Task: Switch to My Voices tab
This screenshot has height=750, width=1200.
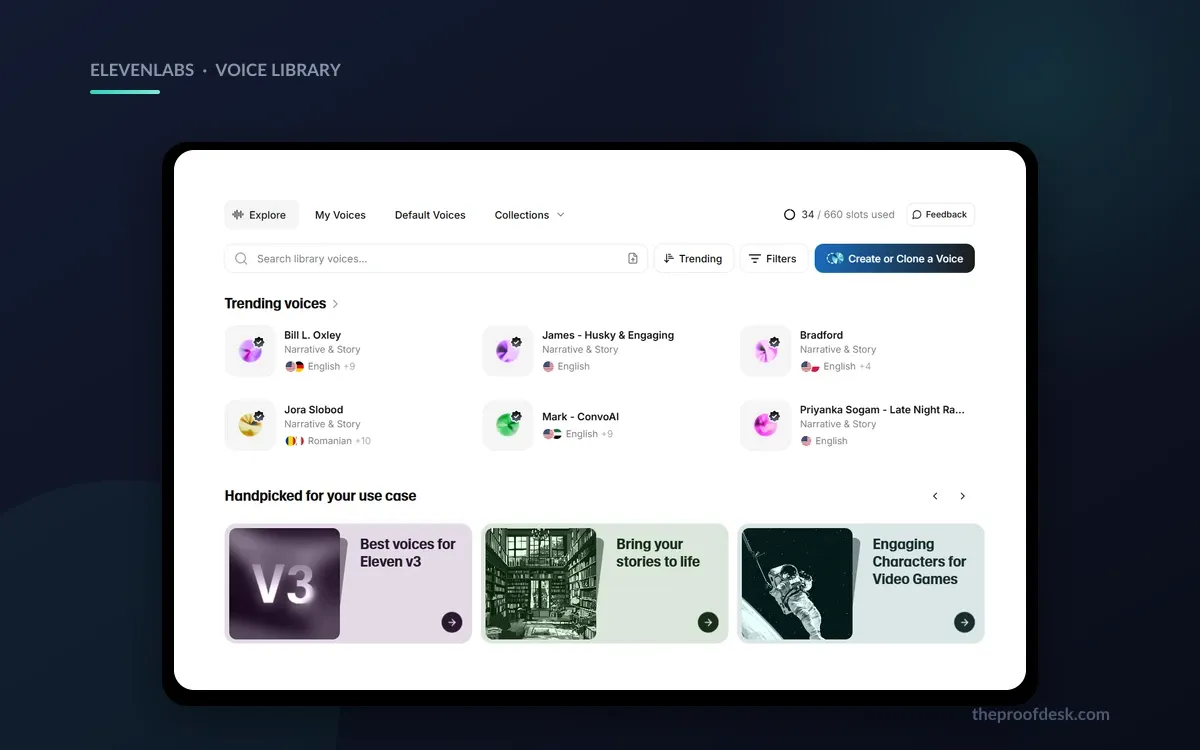Action: [x=340, y=215]
